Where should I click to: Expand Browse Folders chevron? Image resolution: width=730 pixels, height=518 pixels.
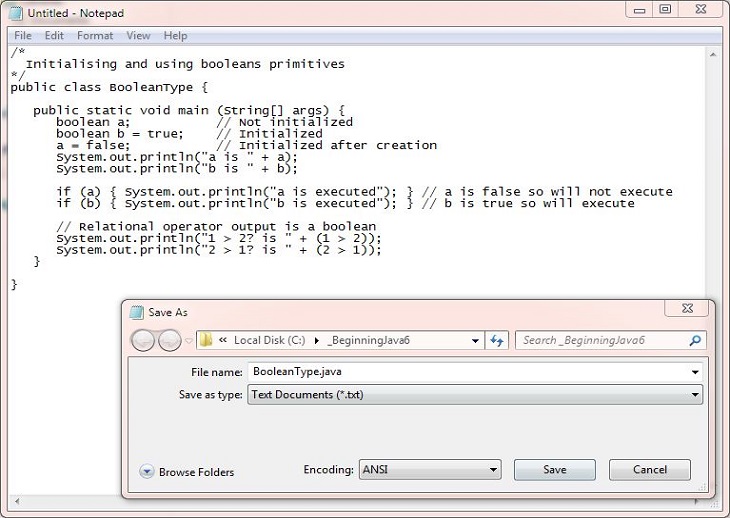pos(147,472)
